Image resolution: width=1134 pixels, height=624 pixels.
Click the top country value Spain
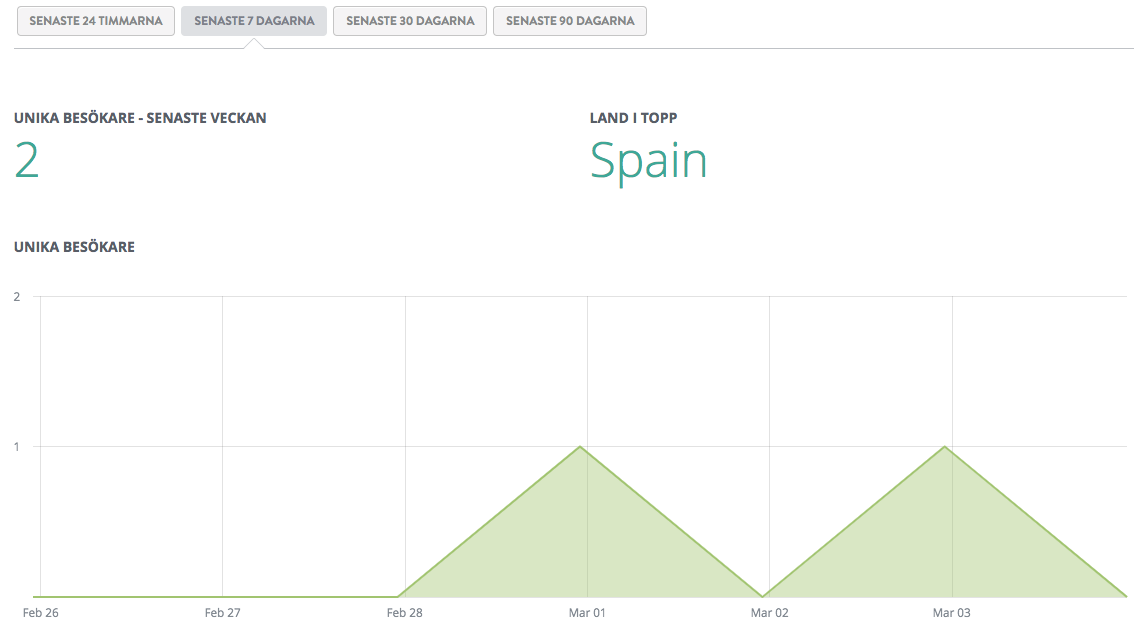pos(648,162)
